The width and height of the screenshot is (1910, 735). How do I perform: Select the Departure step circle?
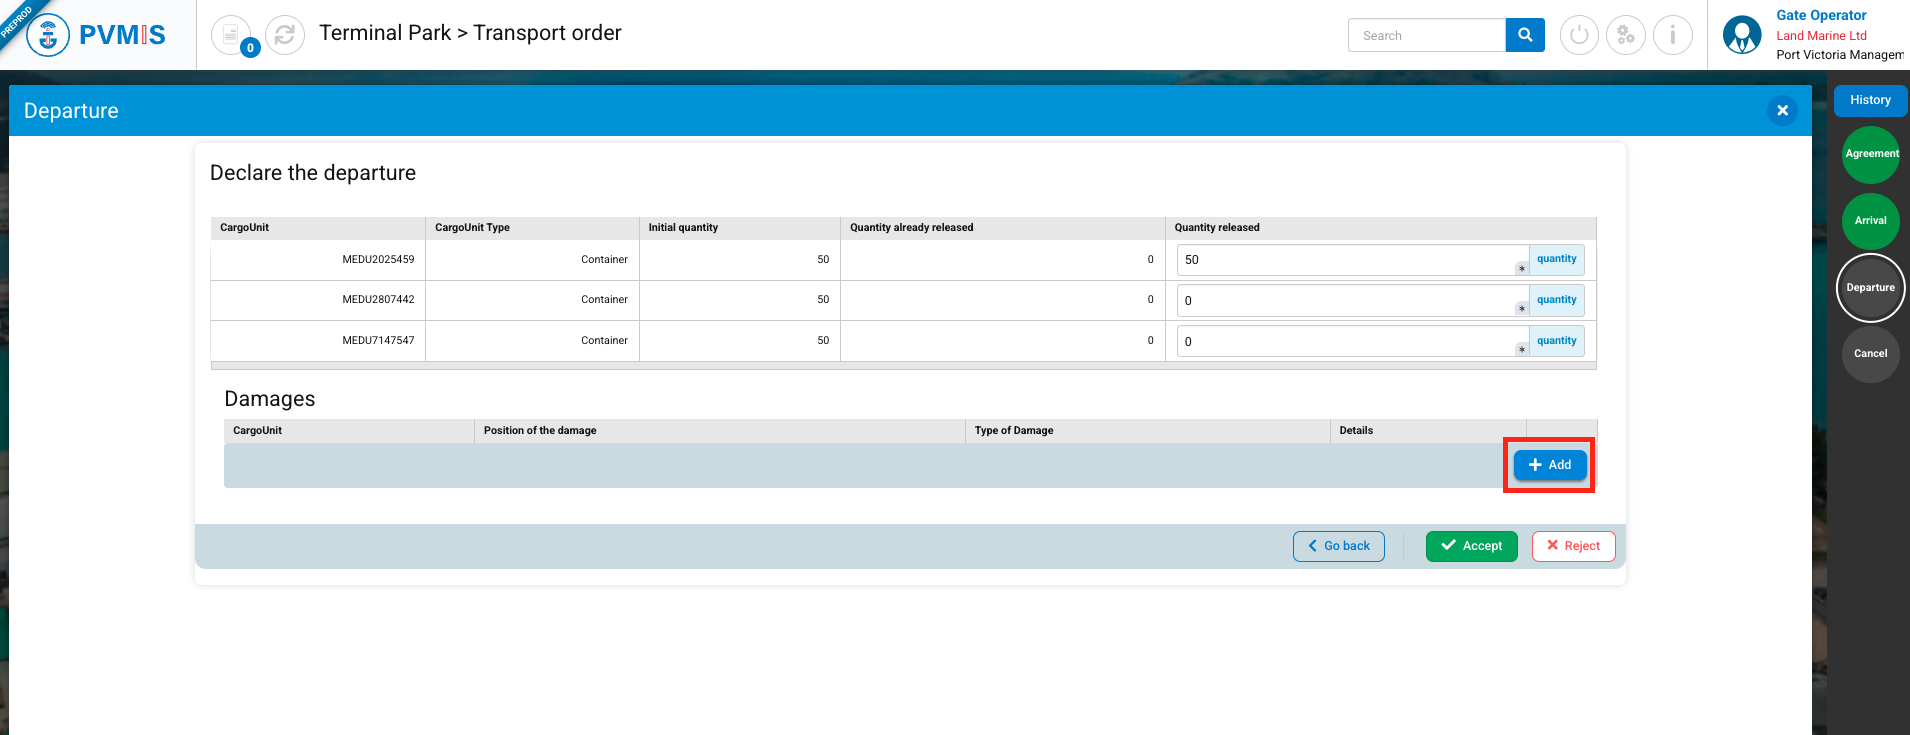(1870, 288)
